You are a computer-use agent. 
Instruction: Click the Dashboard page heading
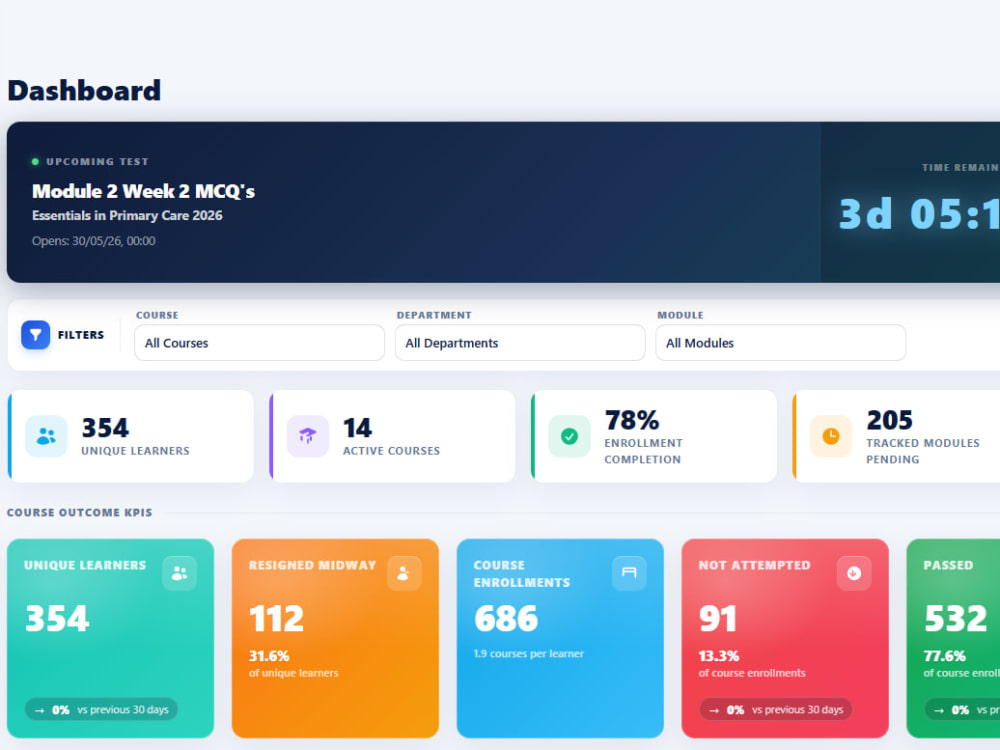coord(84,91)
